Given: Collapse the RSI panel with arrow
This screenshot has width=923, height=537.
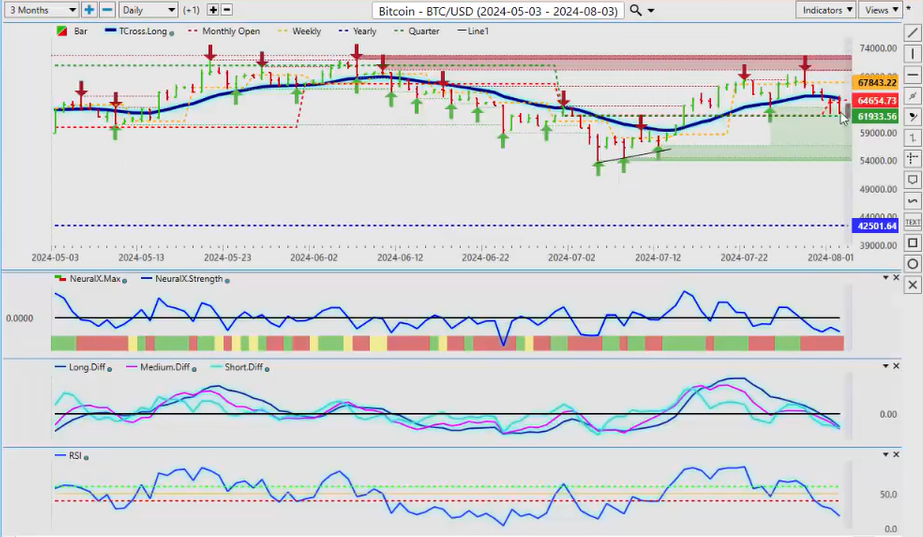Looking at the screenshot, I should pyautogui.click(x=897, y=455).
